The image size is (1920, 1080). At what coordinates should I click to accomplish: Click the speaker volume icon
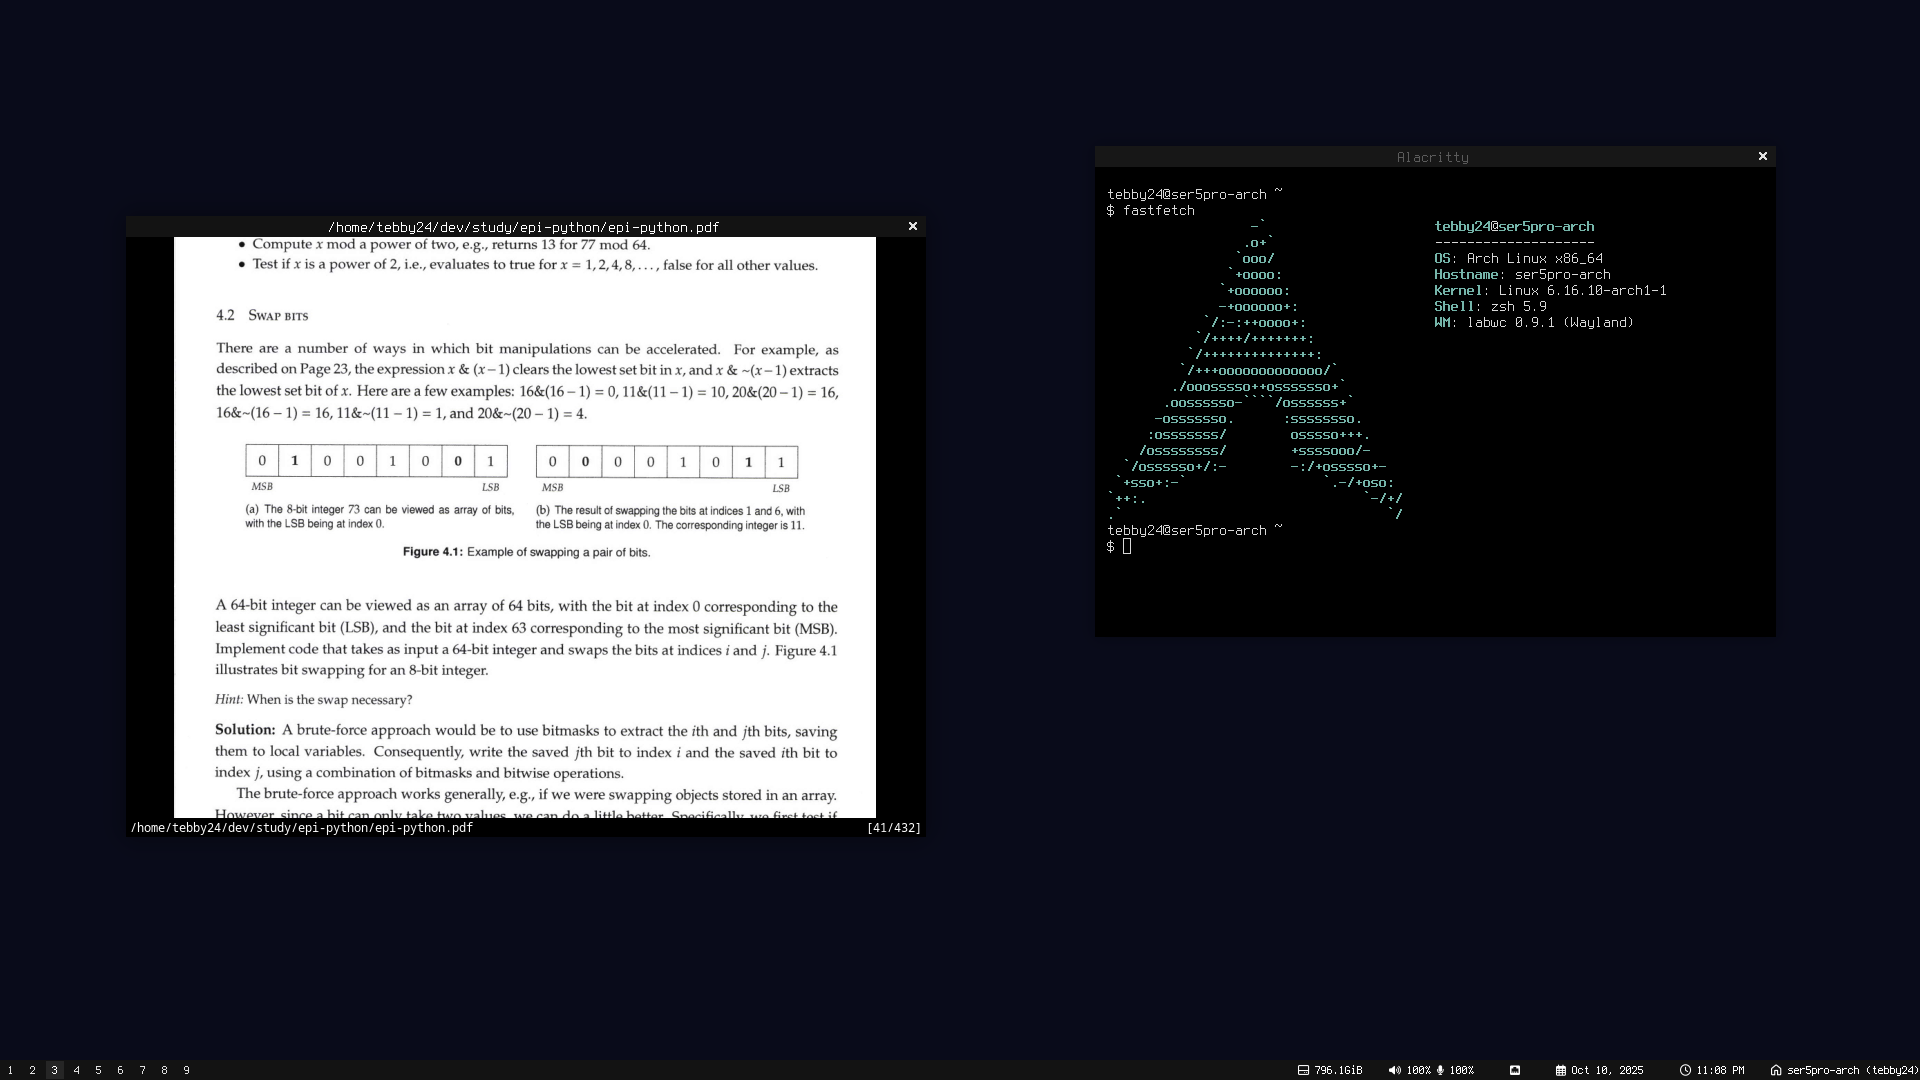pyautogui.click(x=1394, y=1070)
